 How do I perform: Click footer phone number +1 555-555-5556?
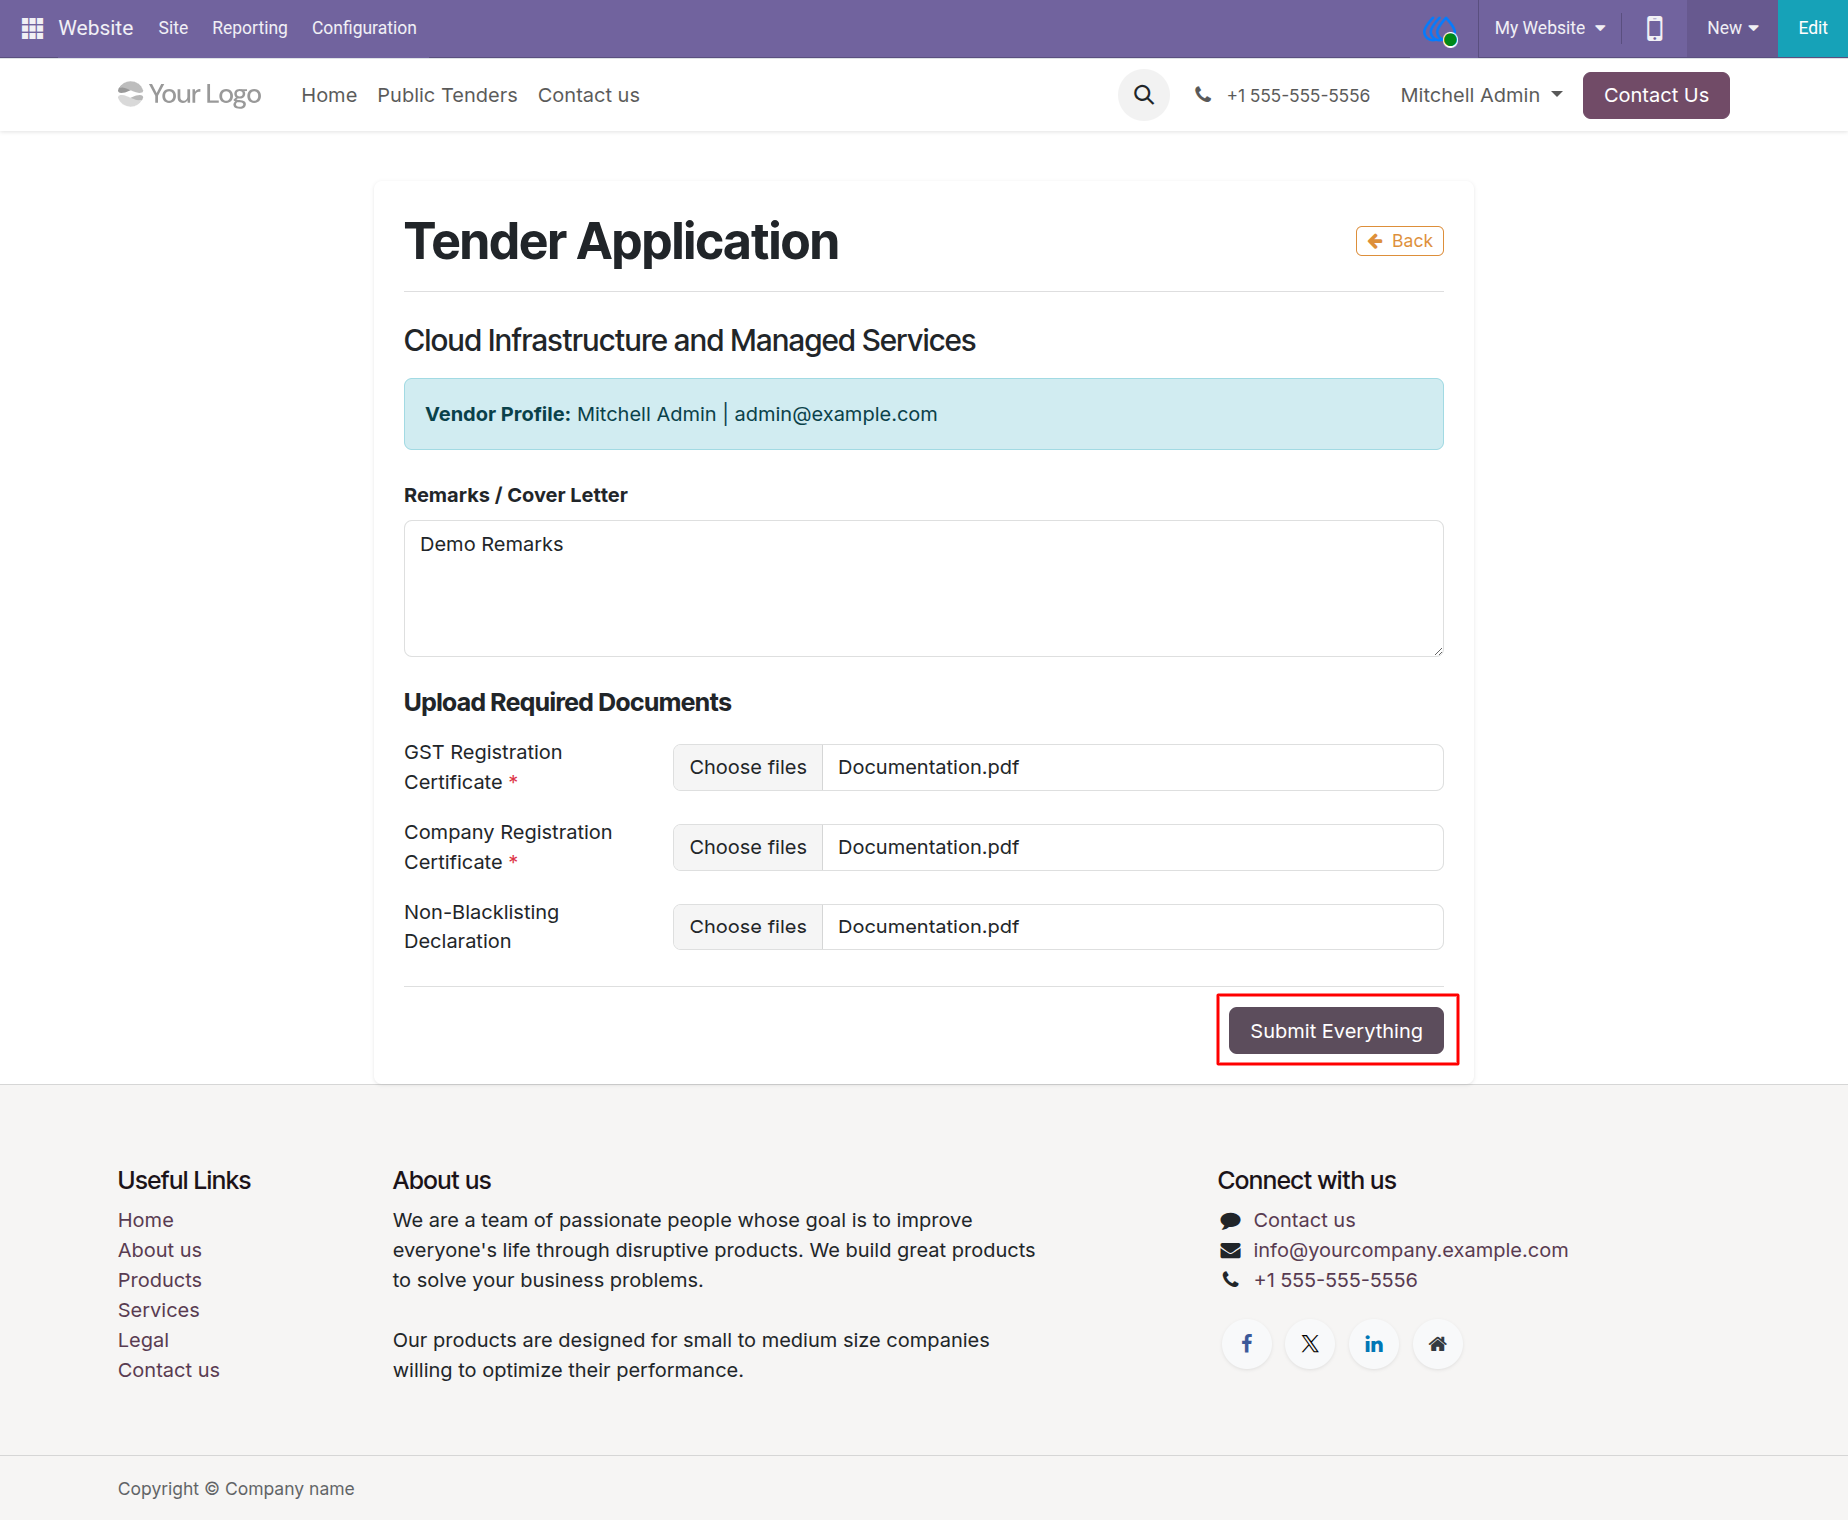1335,1280
